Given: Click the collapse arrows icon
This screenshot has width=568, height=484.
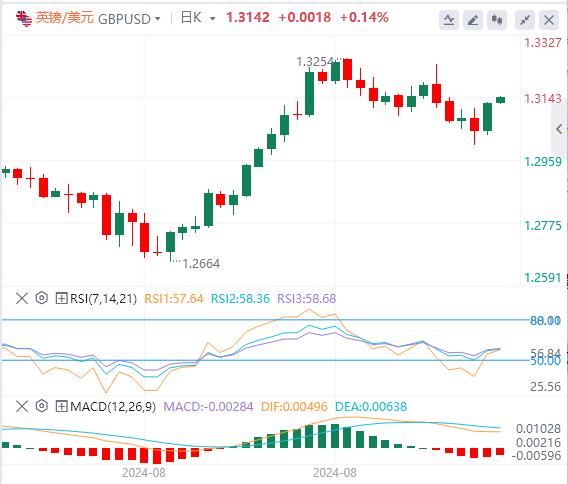Looking at the screenshot, I should click(525, 20).
